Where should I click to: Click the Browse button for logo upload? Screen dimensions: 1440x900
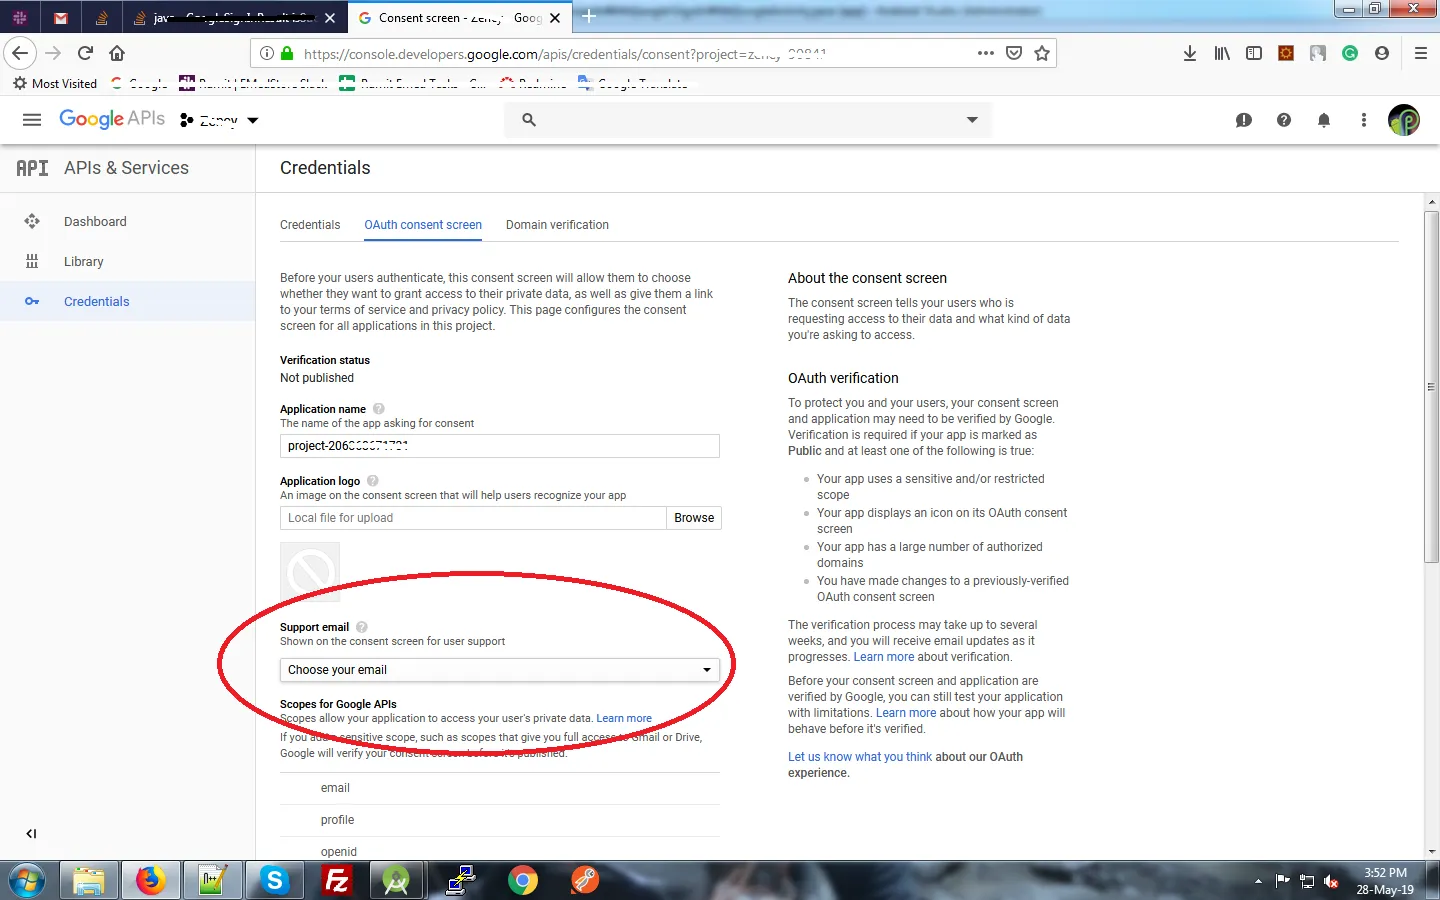[x=694, y=518]
